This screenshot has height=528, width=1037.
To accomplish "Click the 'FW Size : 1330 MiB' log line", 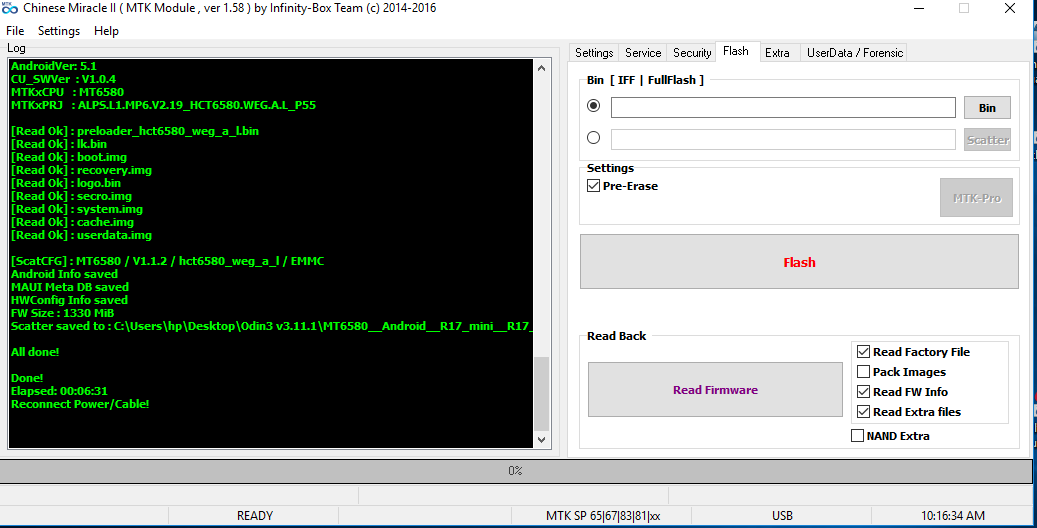I will point(62,313).
